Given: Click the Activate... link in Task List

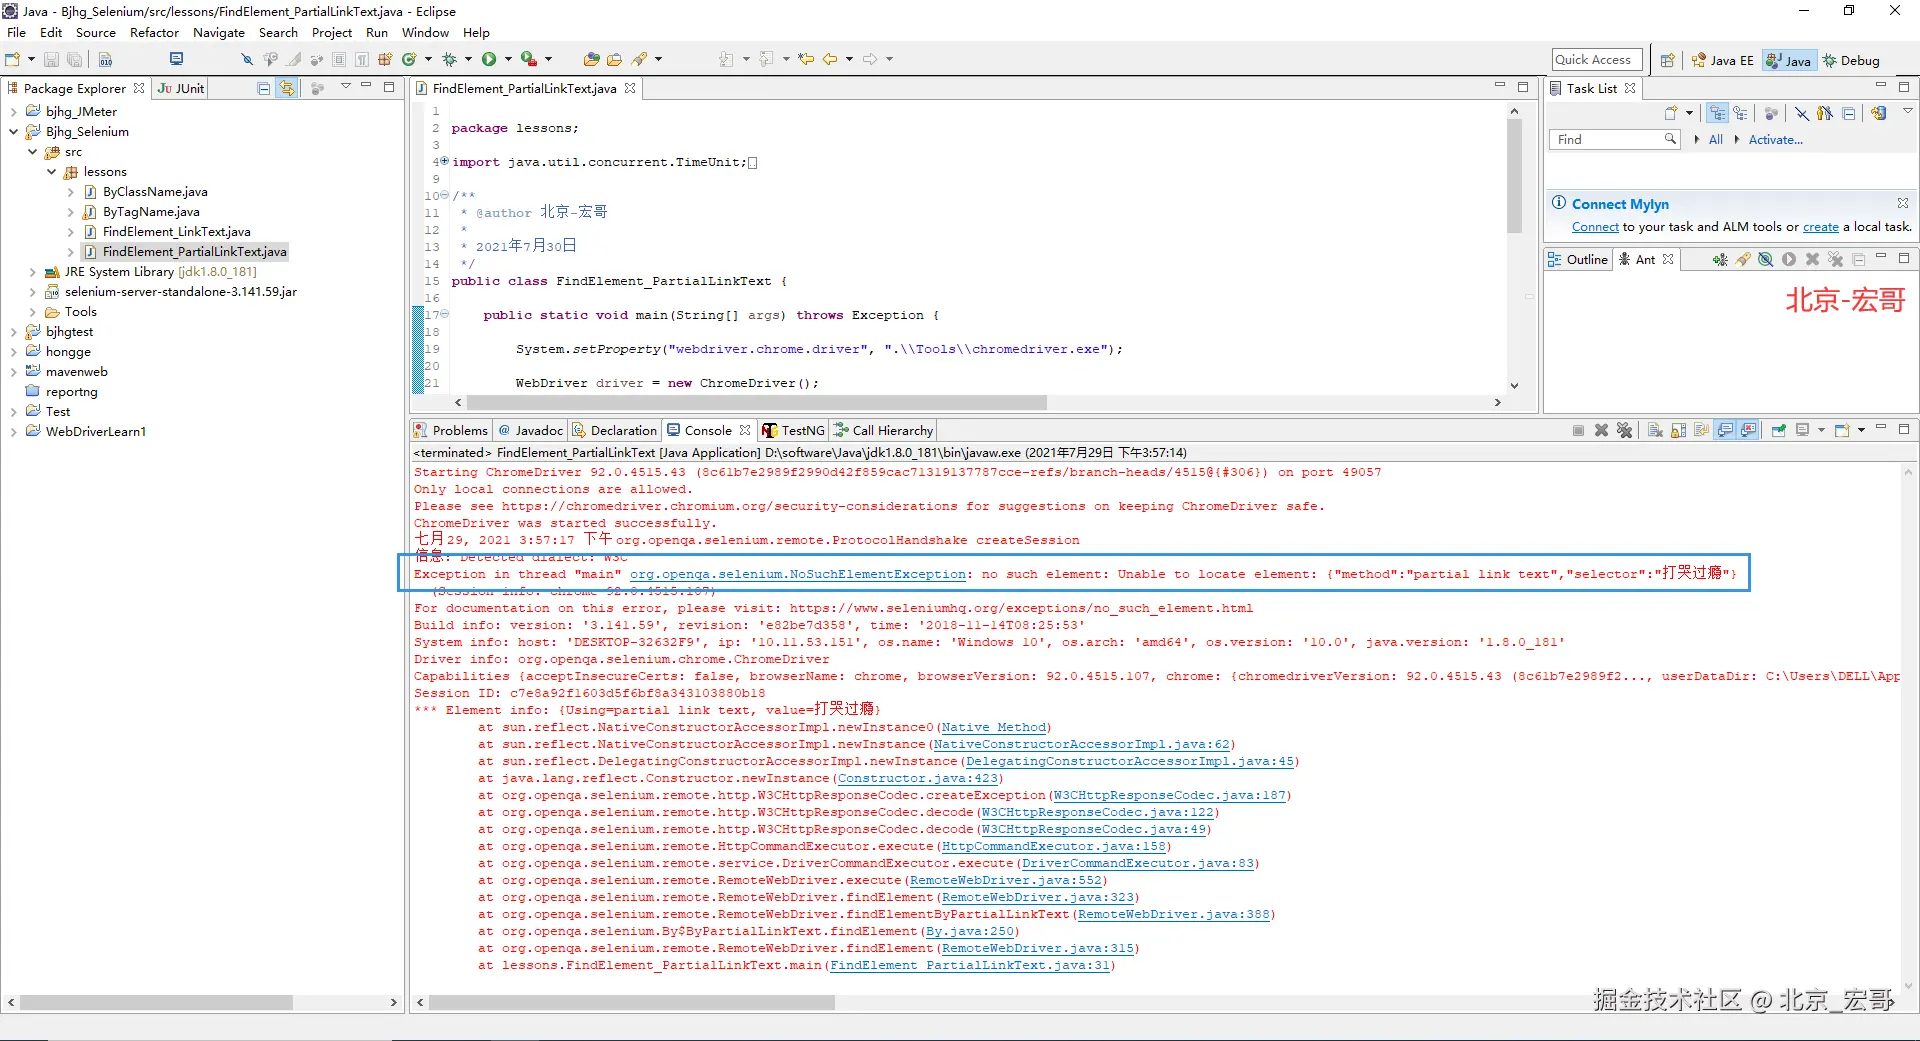Looking at the screenshot, I should point(1775,140).
